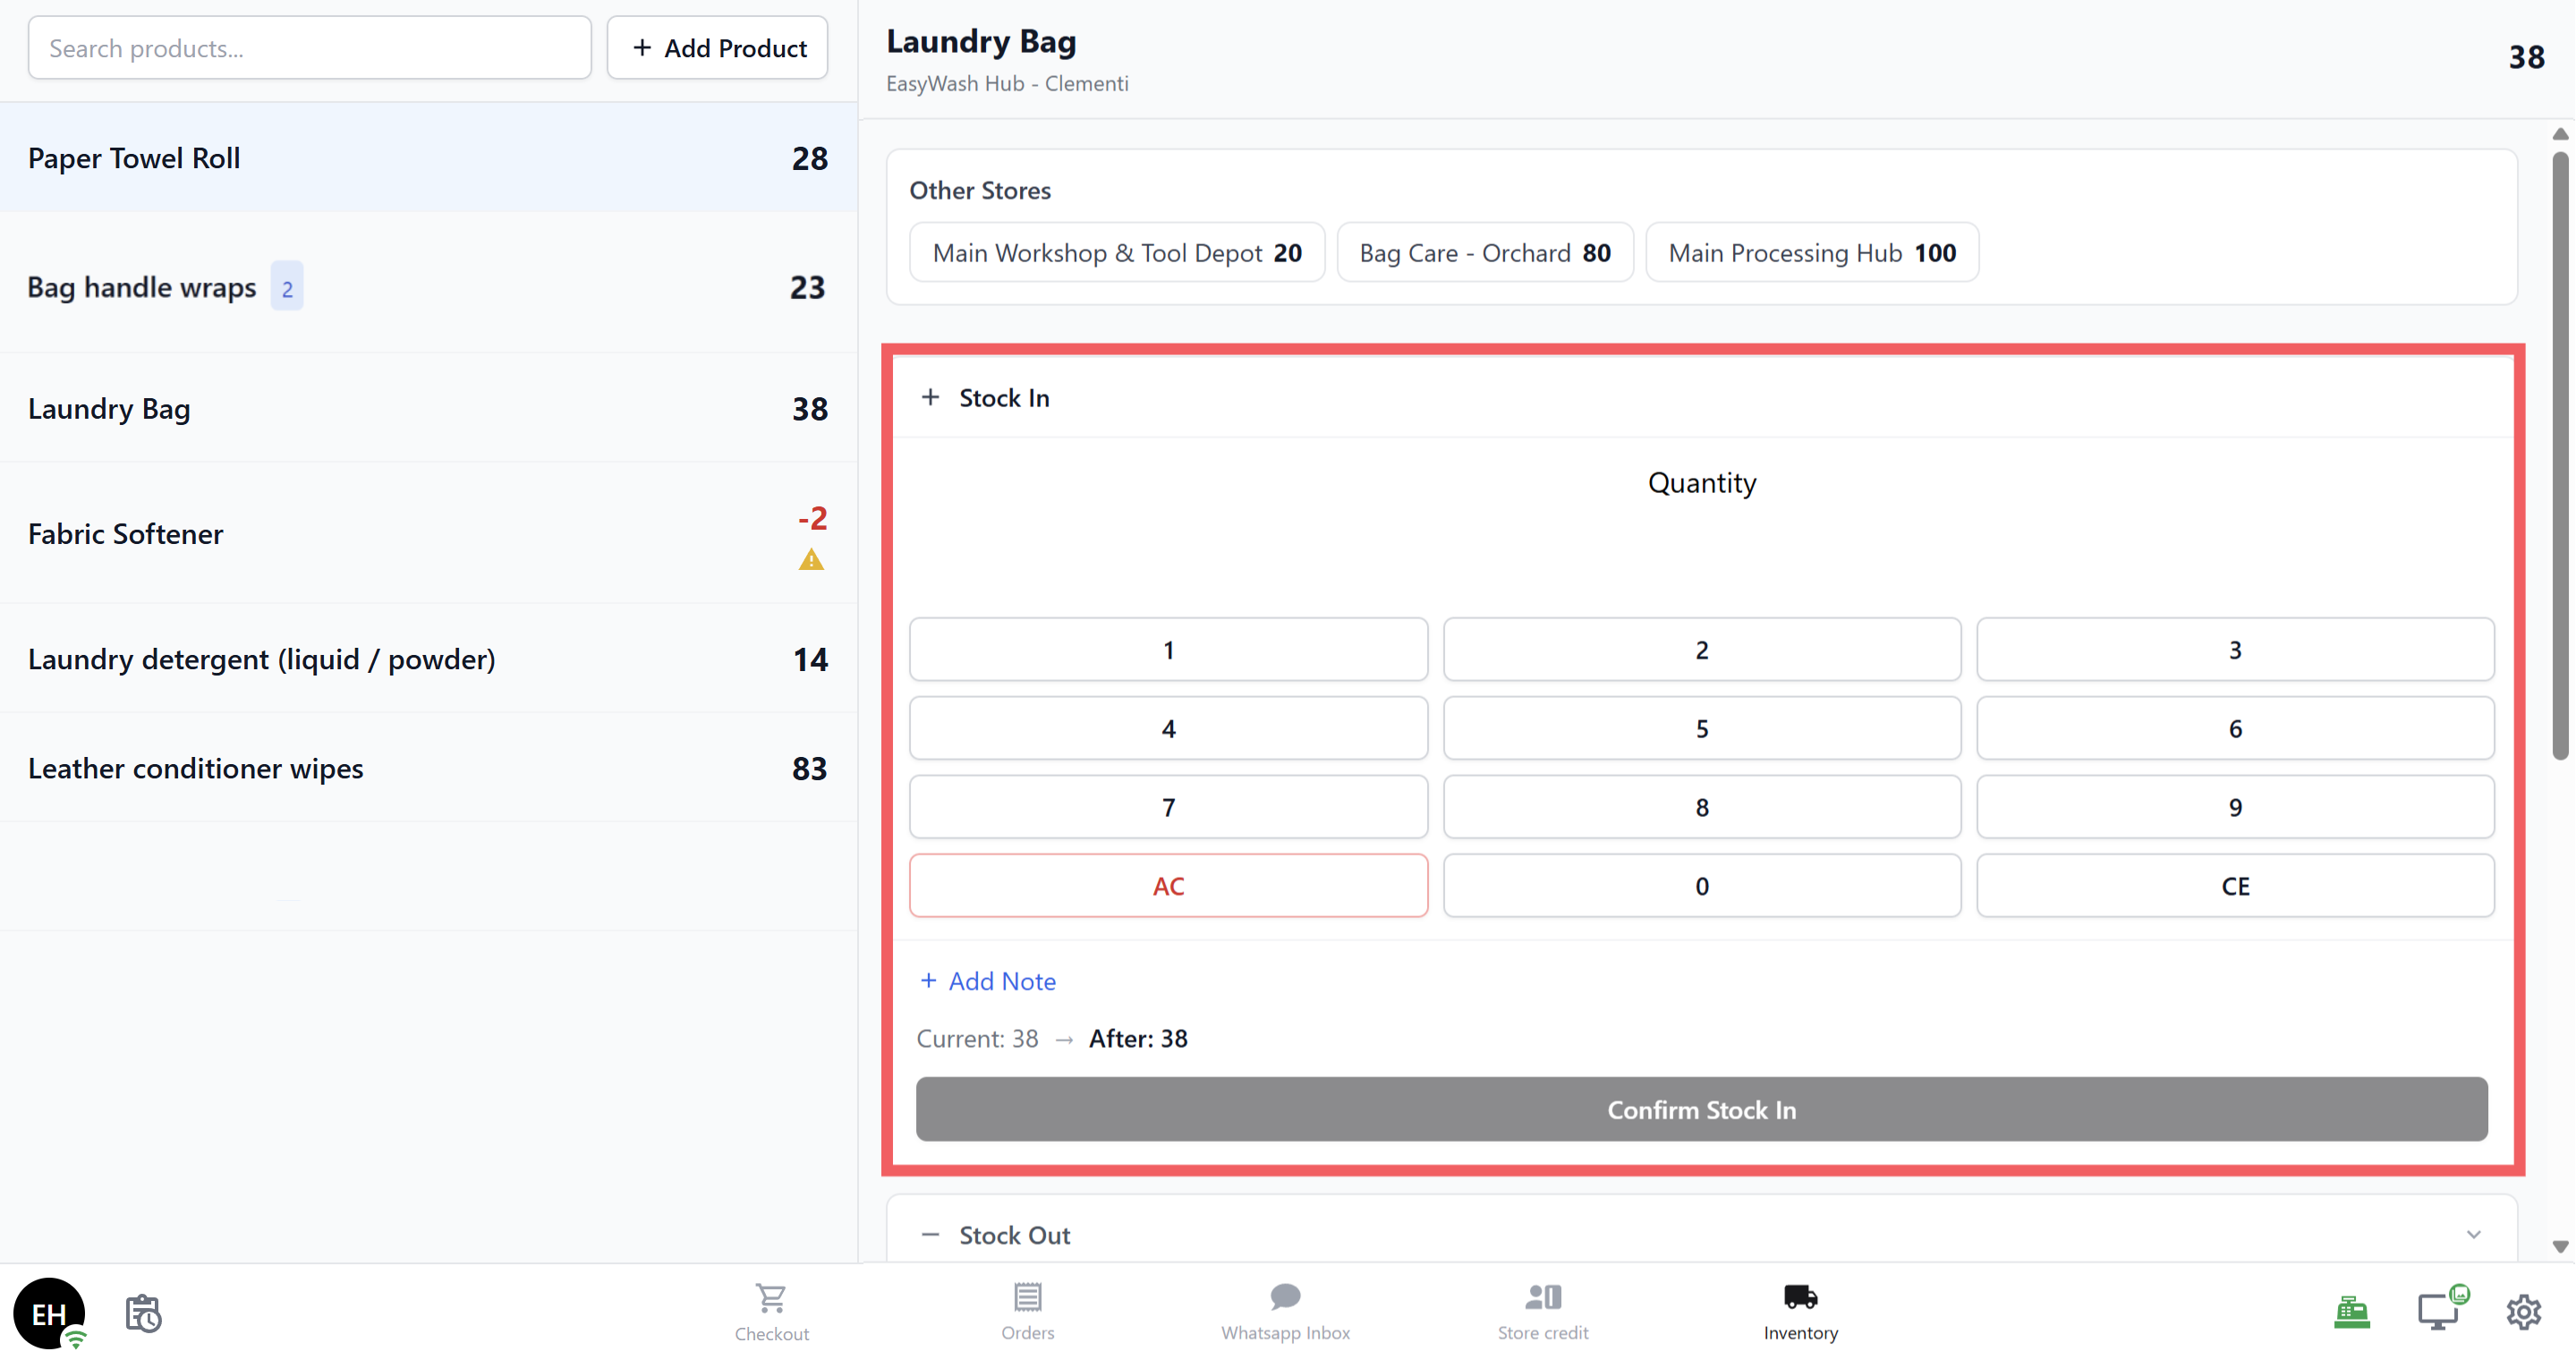Switch to the Inventory tab

1800,1310
